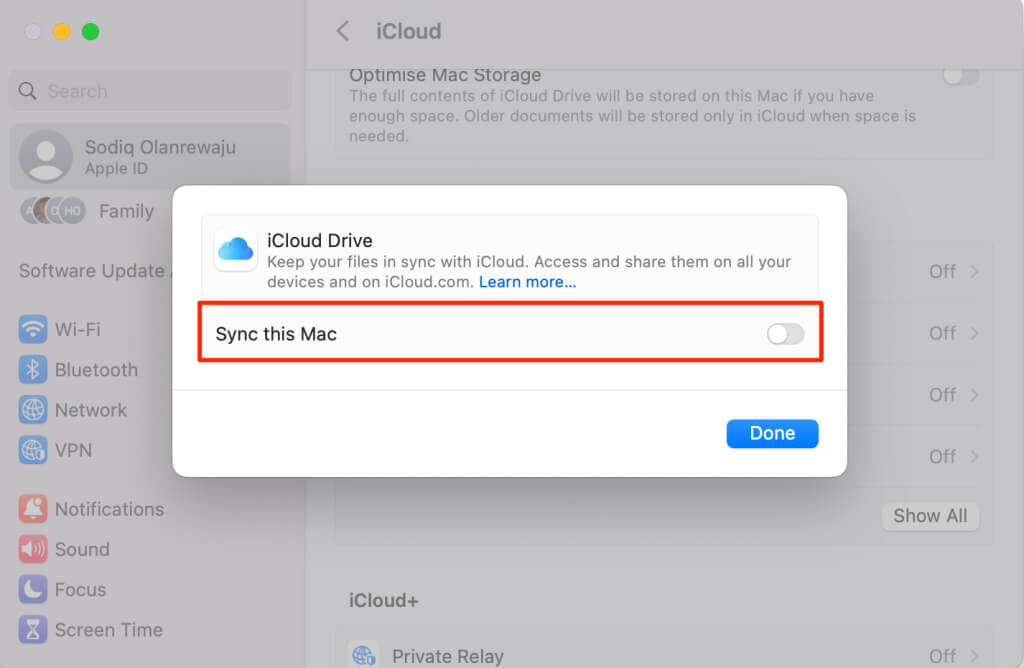
Task: Click the search magnifier icon
Action: (x=27, y=91)
